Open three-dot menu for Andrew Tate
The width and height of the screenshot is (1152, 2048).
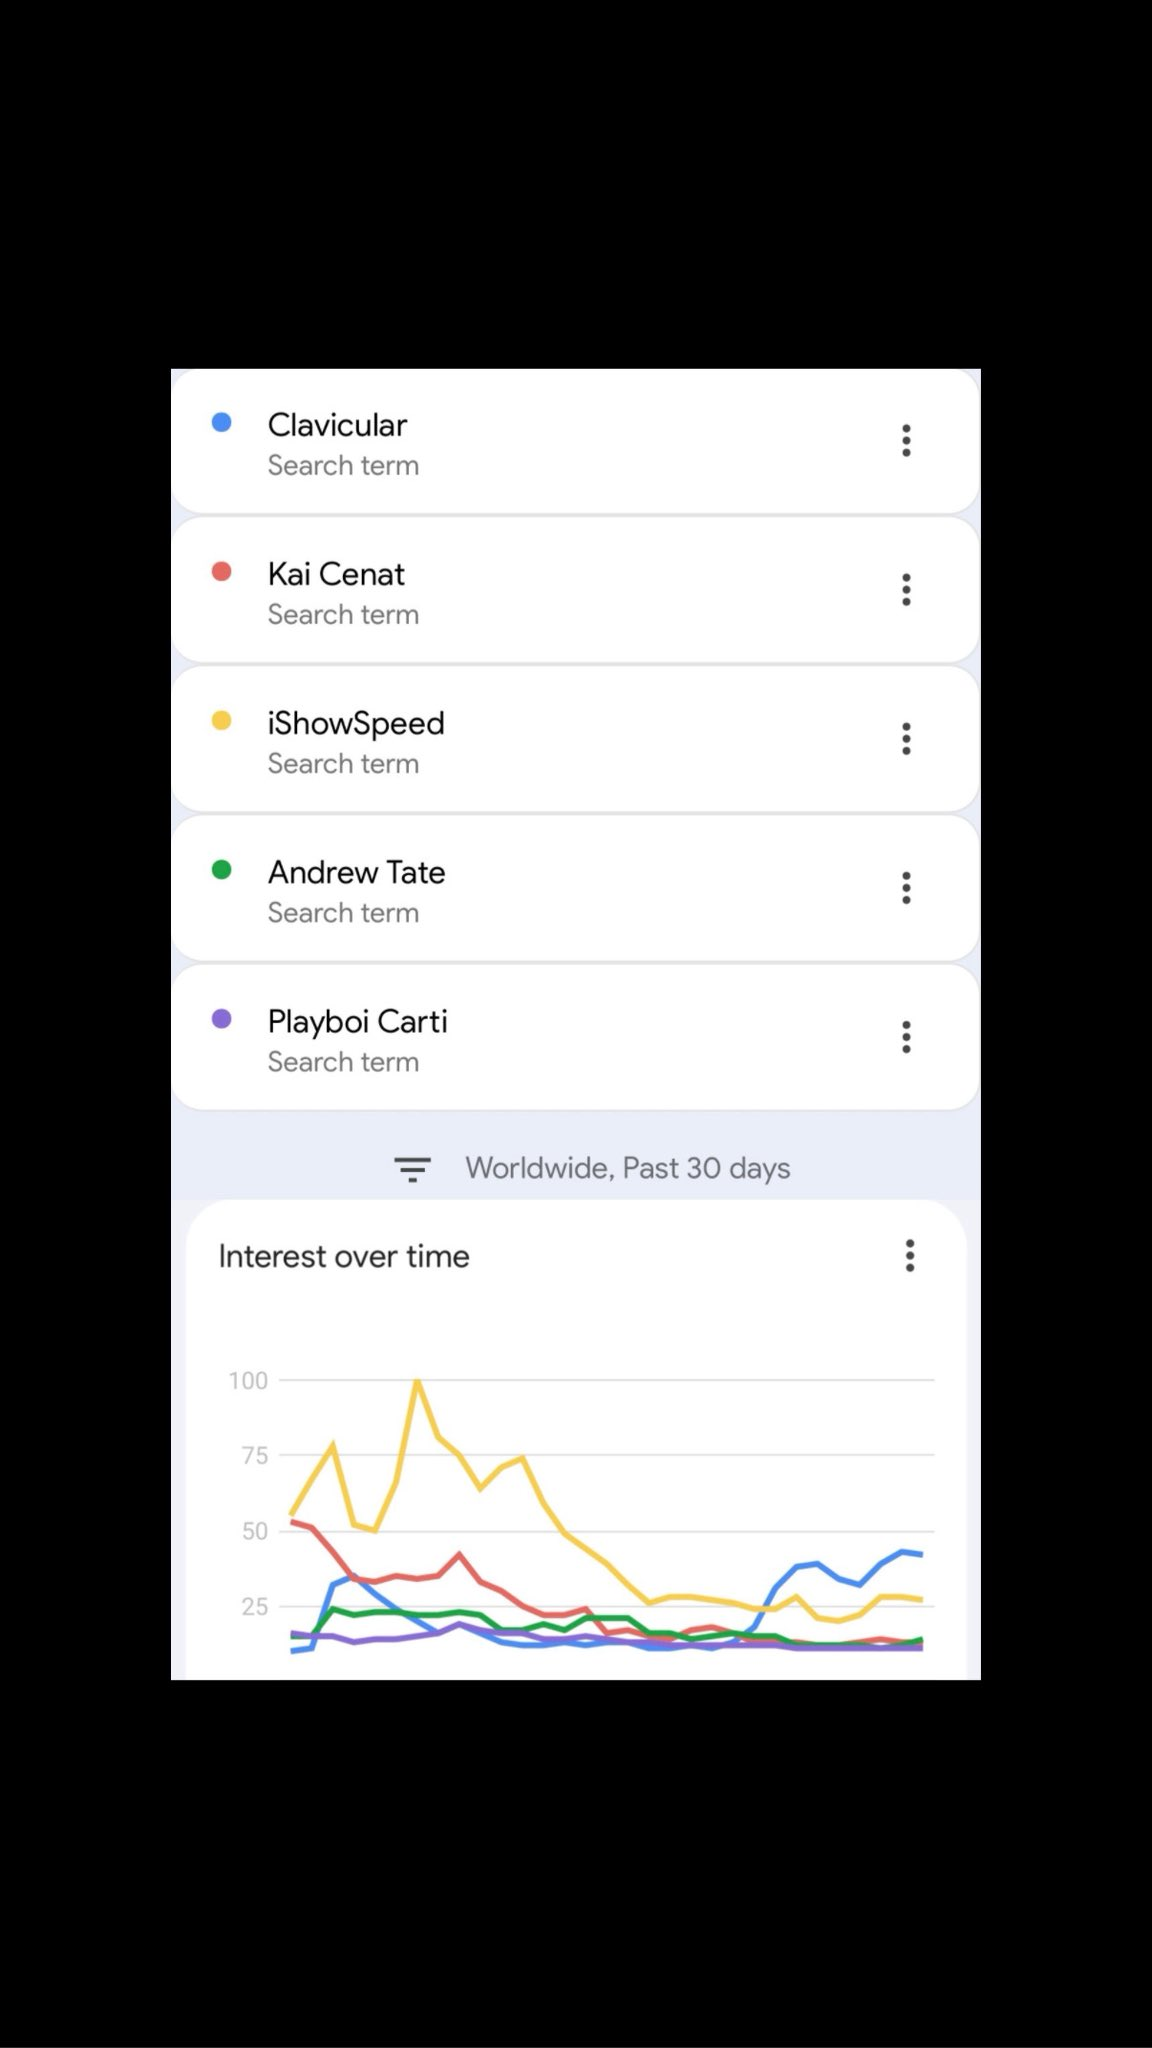tap(906, 888)
